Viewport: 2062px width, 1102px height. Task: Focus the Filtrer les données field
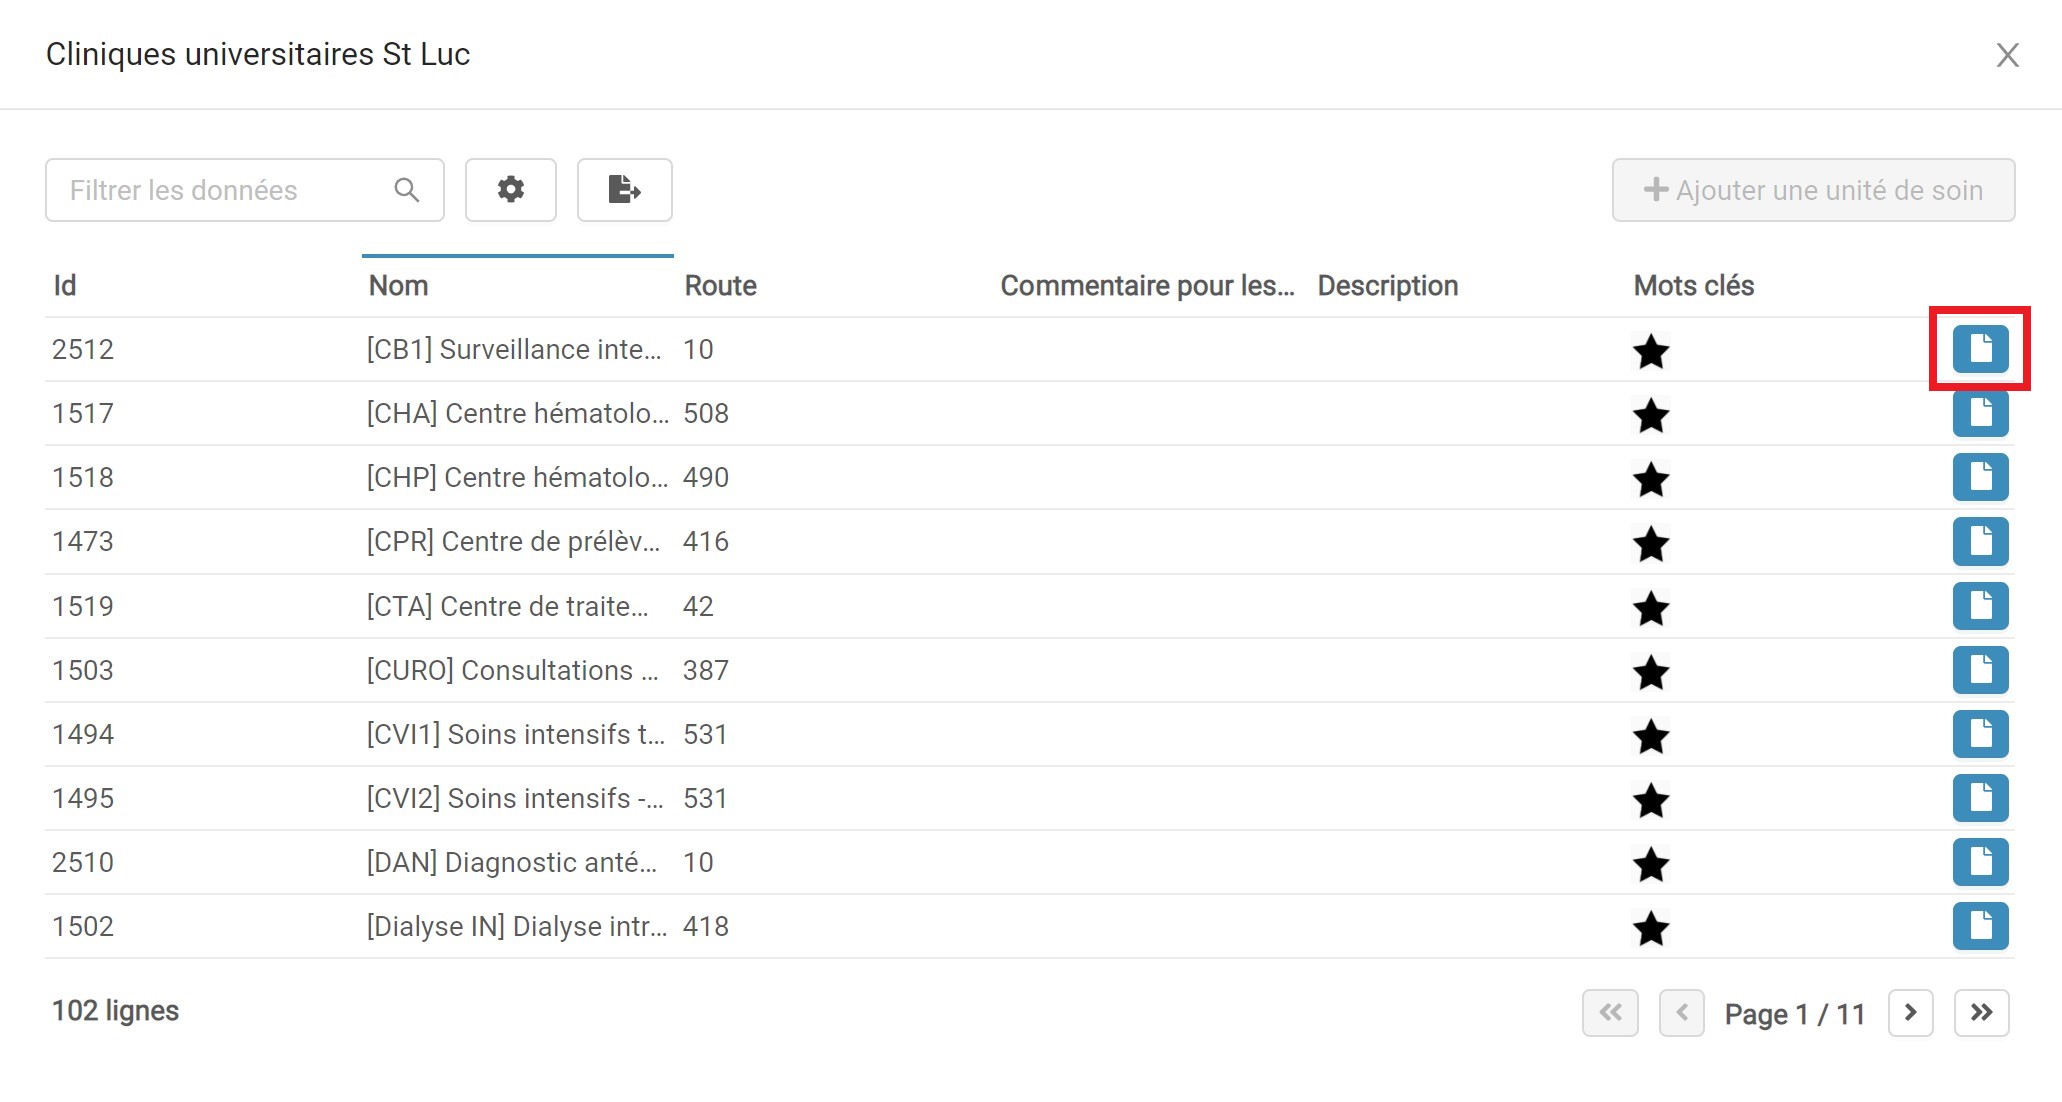click(245, 190)
